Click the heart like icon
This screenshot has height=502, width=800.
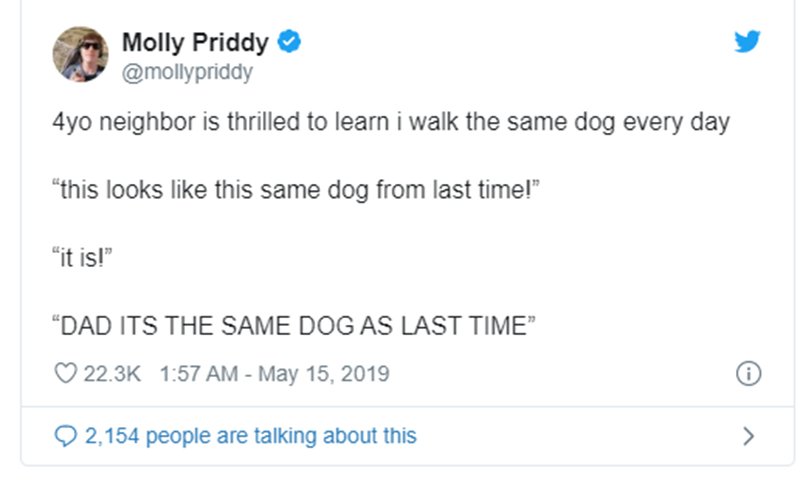coord(65,373)
